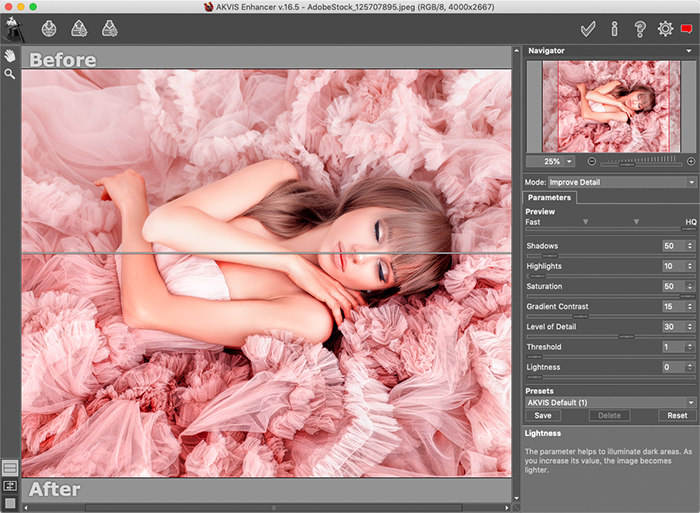Image resolution: width=700 pixels, height=513 pixels.
Task: Click the Reset preset button
Action: point(677,415)
